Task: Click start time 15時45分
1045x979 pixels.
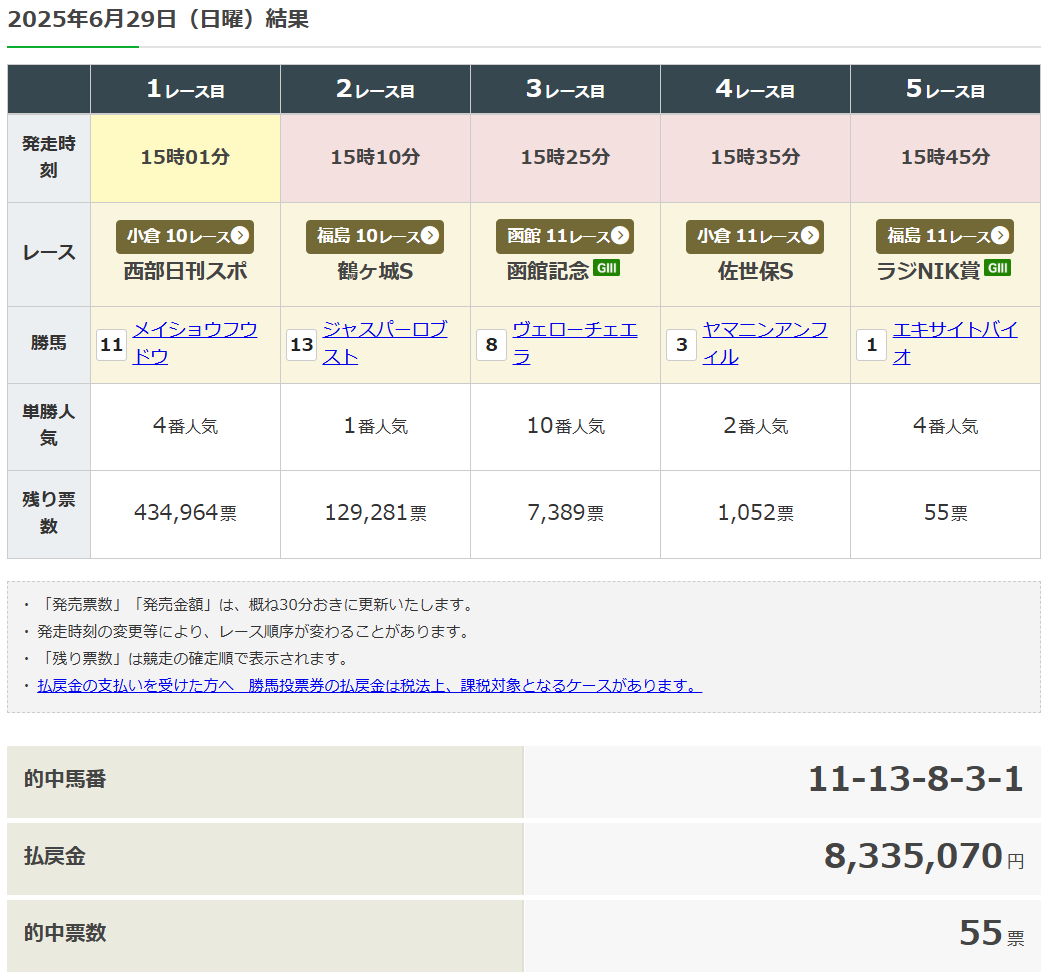Action: [945, 157]
